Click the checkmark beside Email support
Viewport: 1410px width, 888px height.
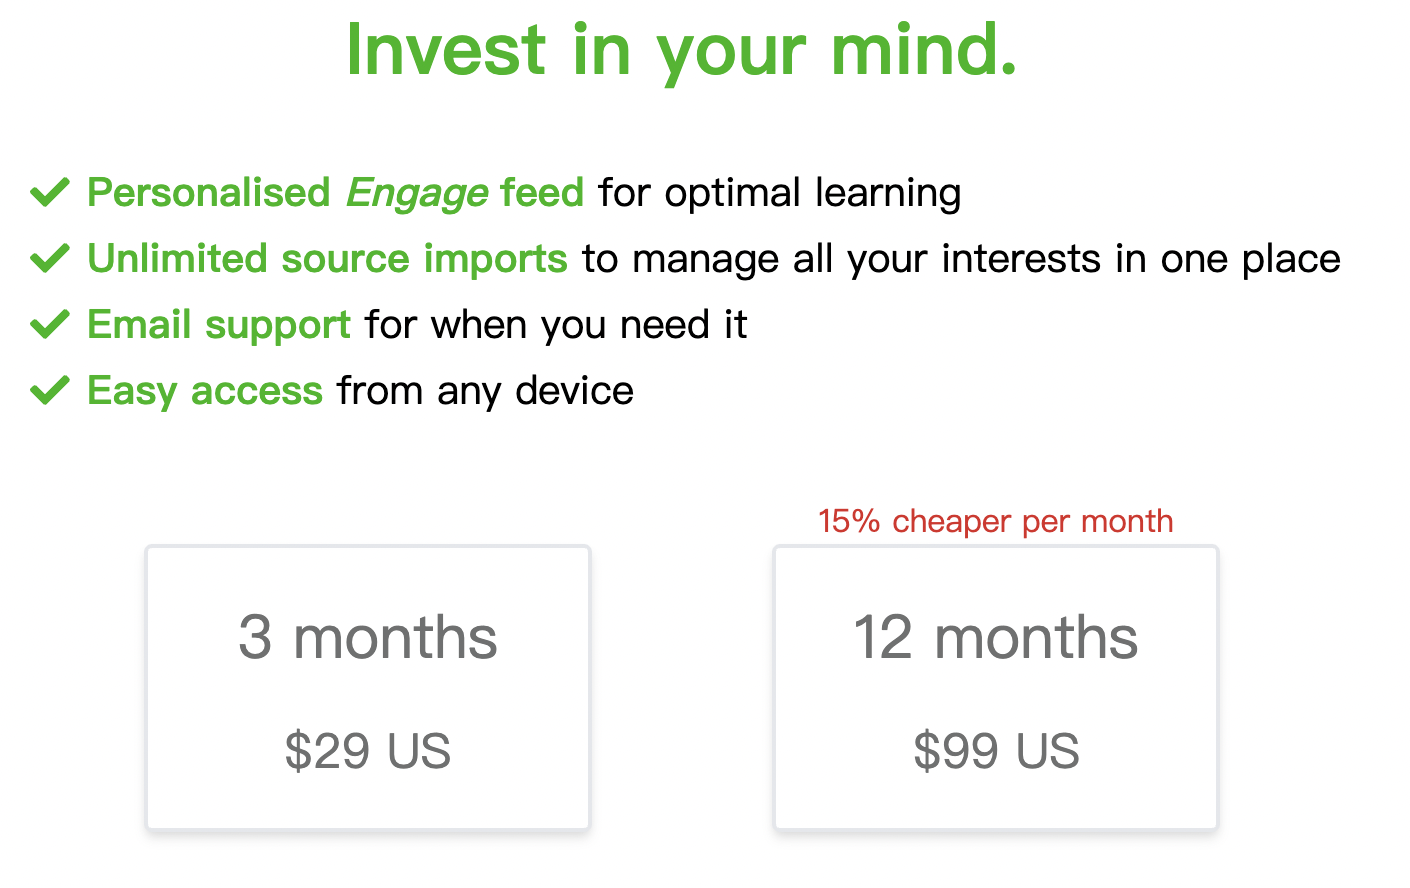click(x=49, y=324)
